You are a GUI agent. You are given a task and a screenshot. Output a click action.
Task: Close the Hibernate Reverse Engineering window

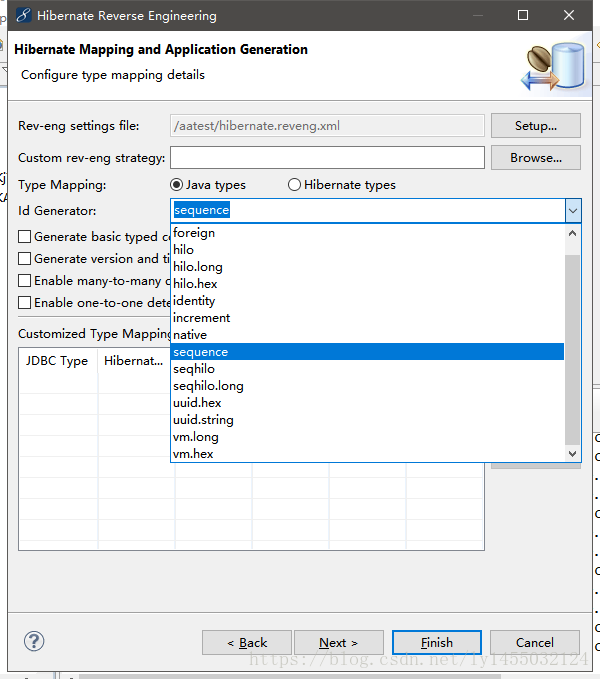(569, 15)
